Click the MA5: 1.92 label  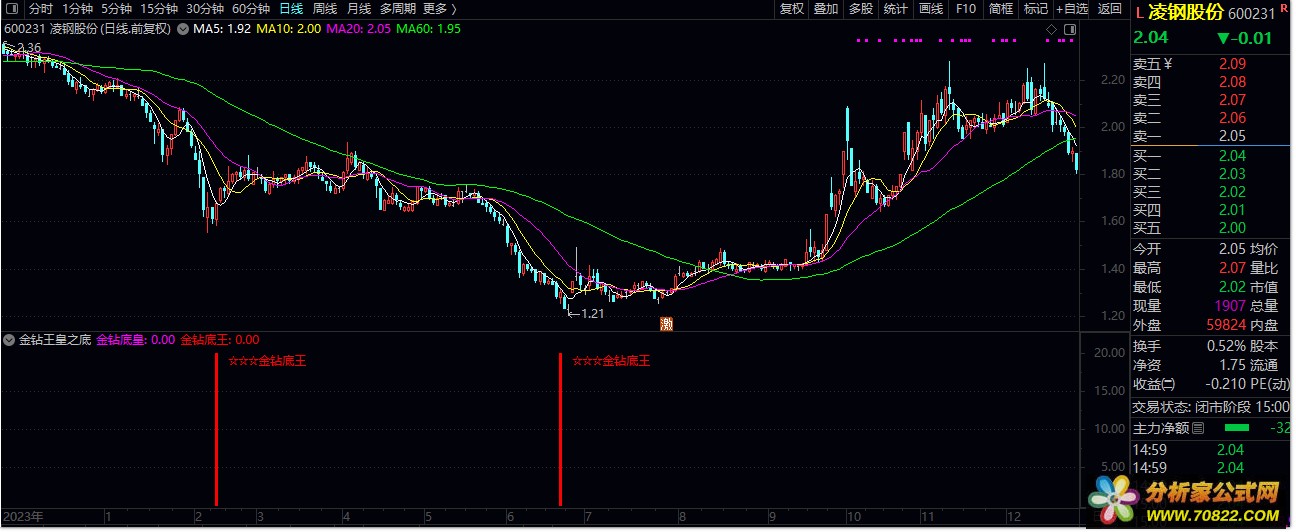[221, 29]
